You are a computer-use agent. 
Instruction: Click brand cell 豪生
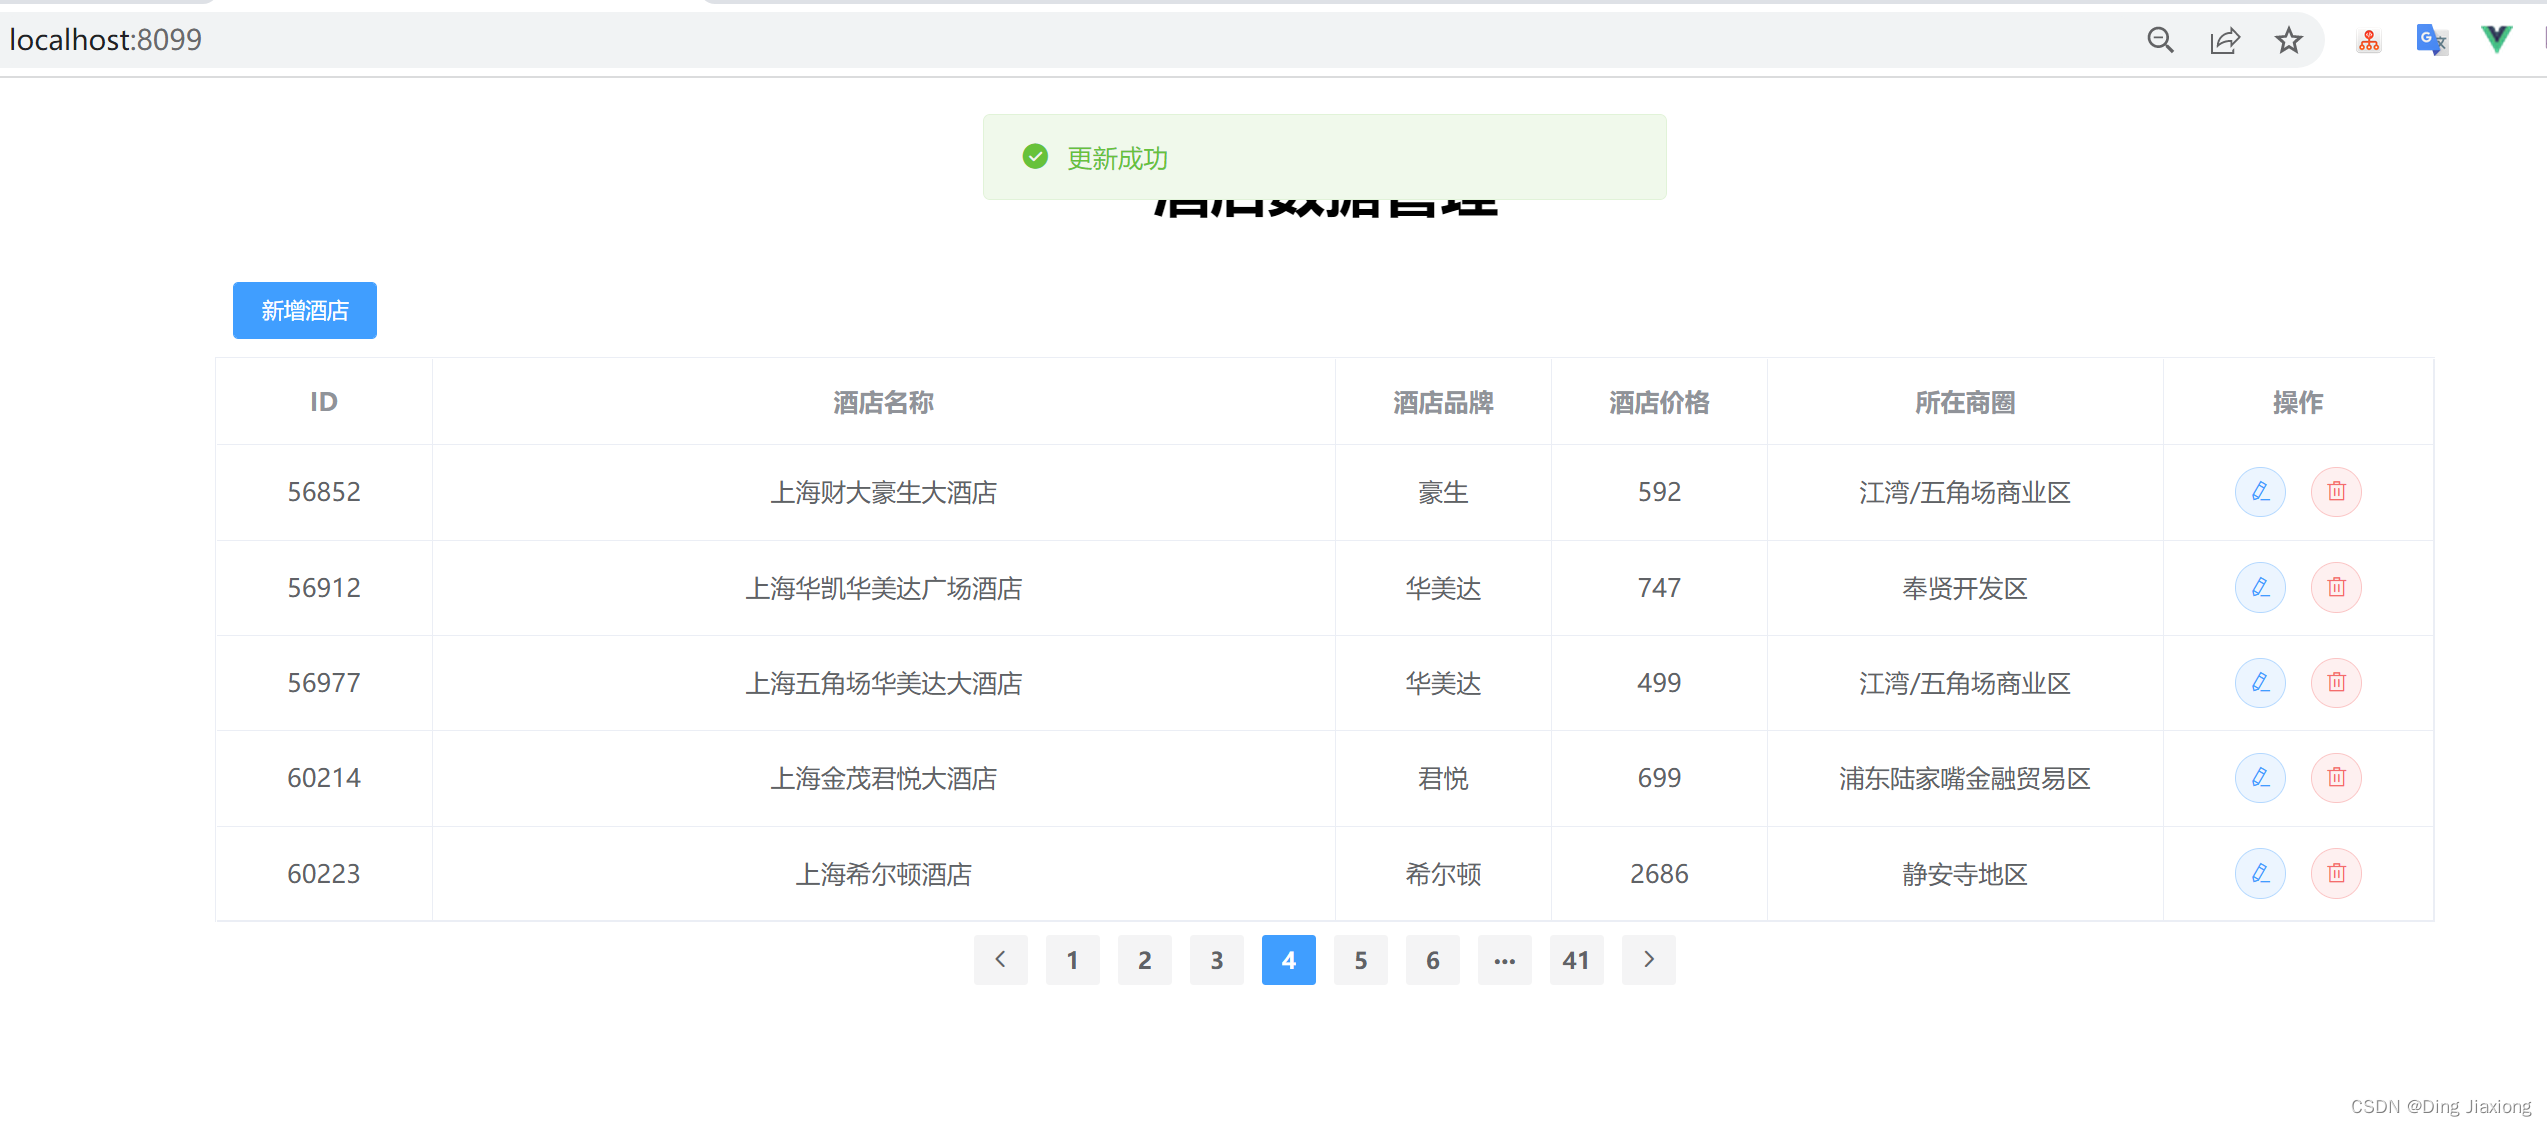point(1443,492)
